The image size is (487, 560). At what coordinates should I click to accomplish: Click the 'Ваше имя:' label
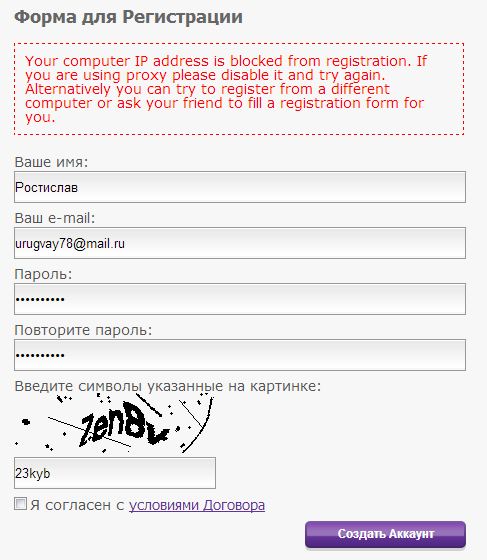pyautogui.click(x=51, y=162)
